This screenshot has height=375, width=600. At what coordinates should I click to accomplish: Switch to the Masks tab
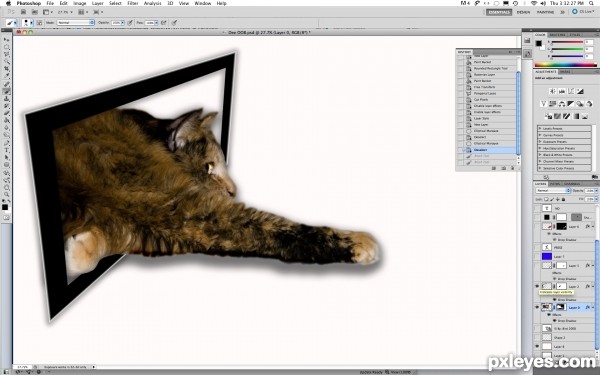[x=565, y=72]
